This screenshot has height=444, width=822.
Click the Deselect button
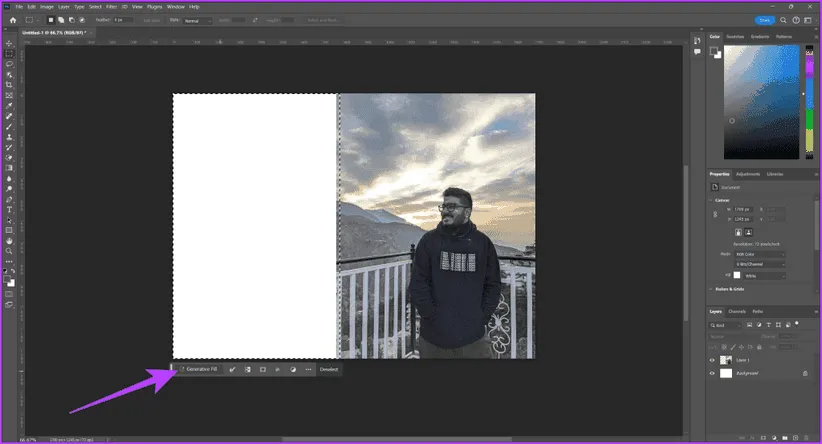pos(329,369)
